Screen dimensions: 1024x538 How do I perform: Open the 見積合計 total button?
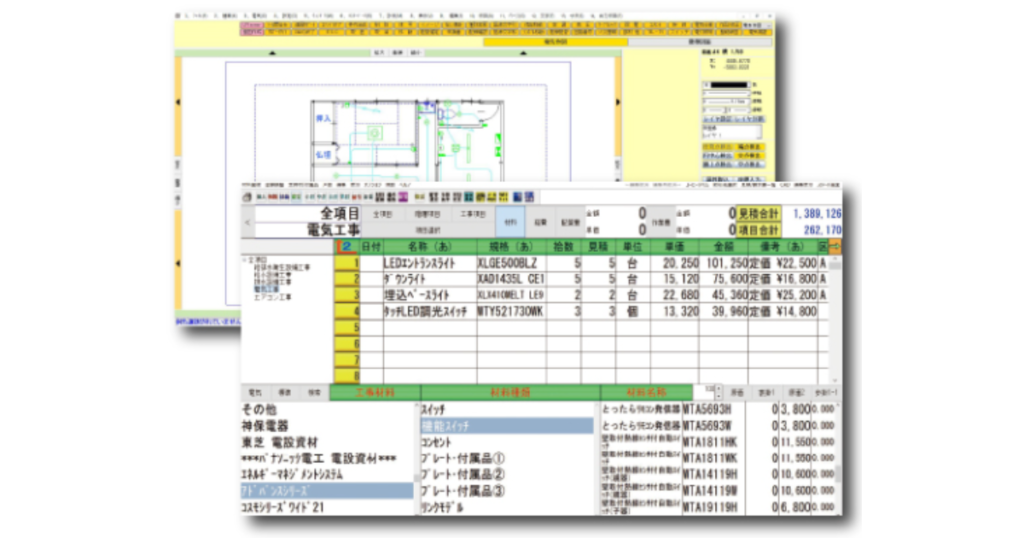coord(758,214)
